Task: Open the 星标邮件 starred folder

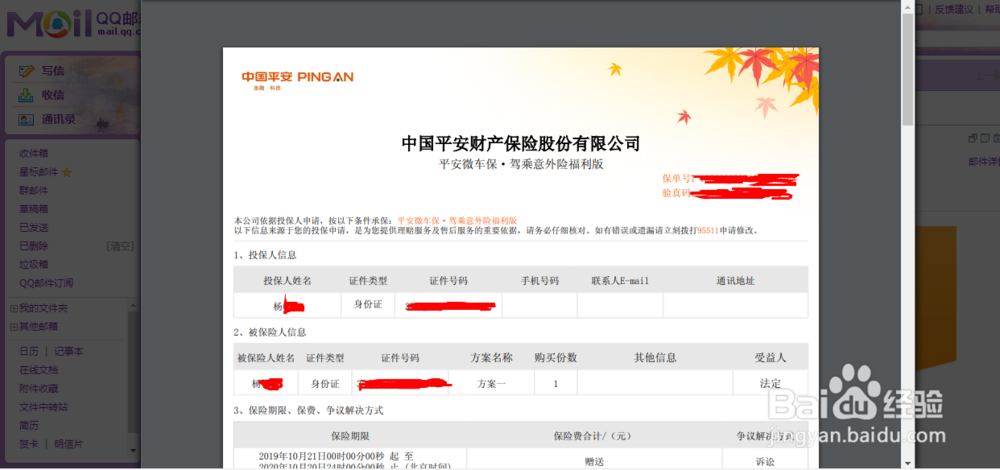Action: (x=38, y=172)
